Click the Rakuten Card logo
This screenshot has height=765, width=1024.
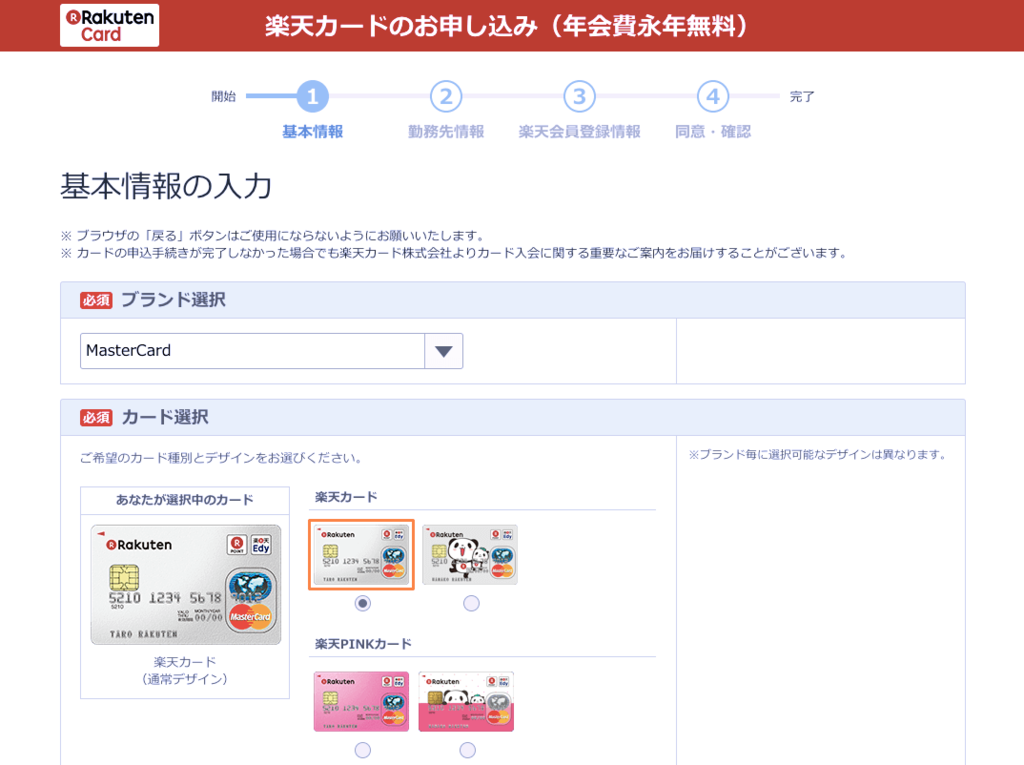click(x=109, y=25)
